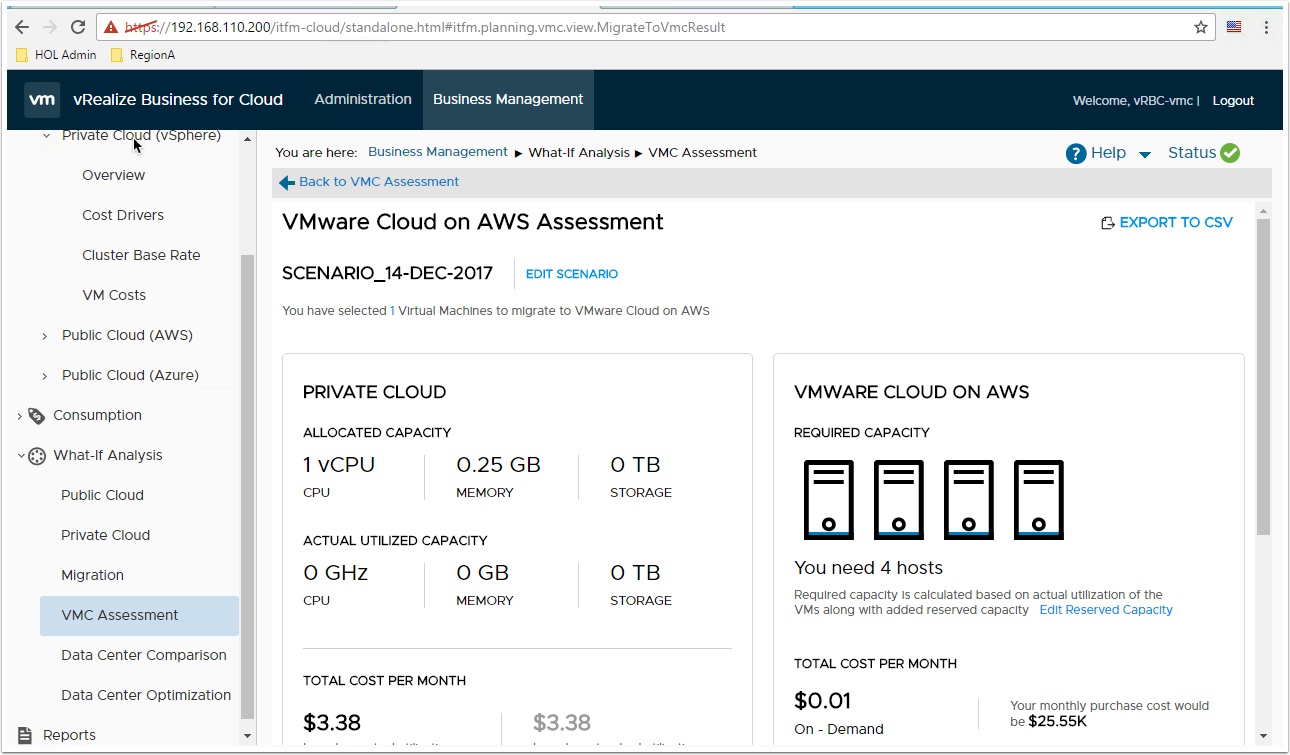Click the main content vertical scrollbar

coord(1263,376)
